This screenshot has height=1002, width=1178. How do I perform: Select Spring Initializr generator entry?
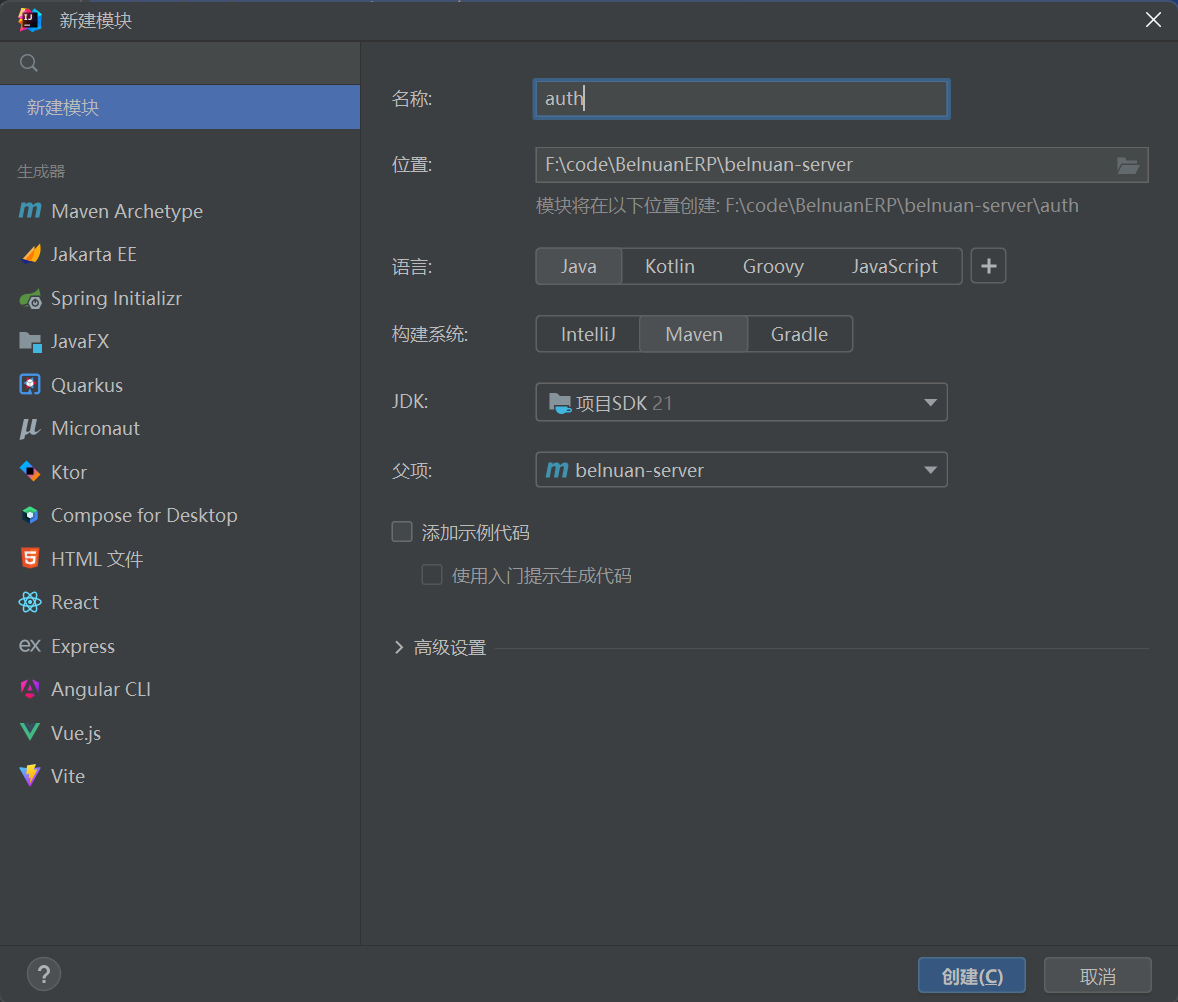tap(180, 299)
